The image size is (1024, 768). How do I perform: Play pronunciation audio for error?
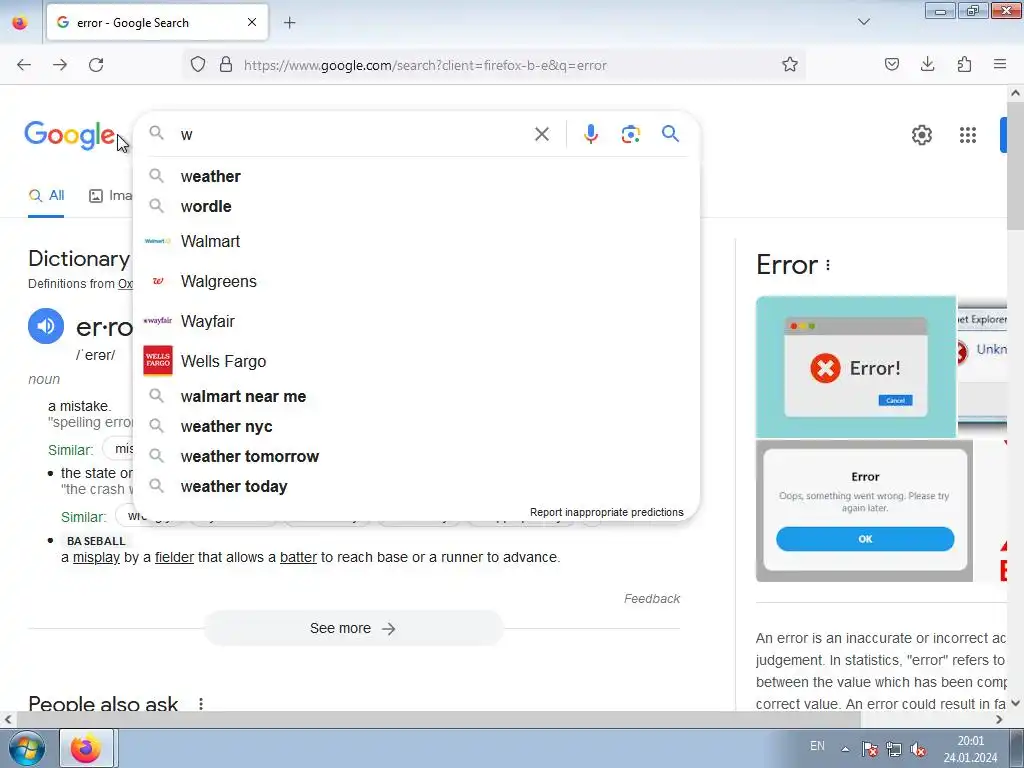[x=46, y=326]
